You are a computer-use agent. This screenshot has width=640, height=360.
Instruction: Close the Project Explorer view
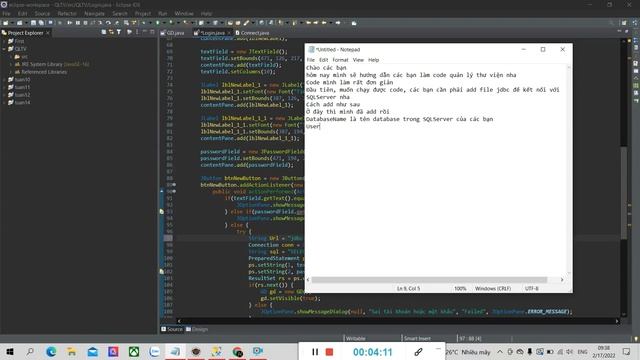48,33
